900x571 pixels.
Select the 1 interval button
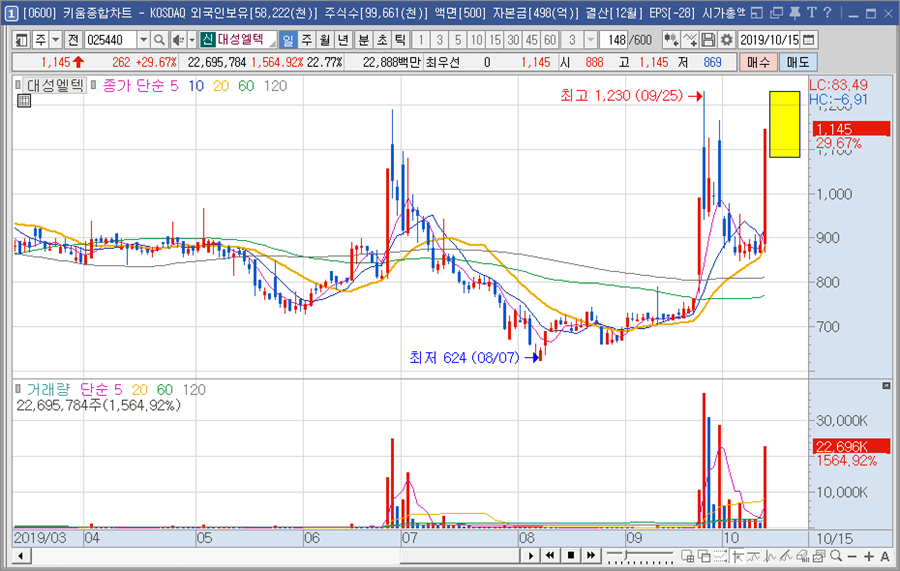(x=421, y=40)
